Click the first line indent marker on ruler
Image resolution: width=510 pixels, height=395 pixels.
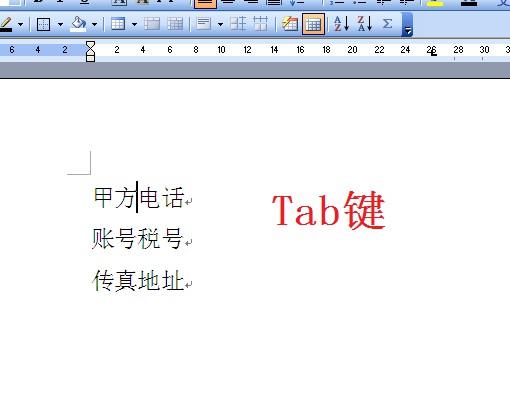pyautogui.click(x=90, y=45)
